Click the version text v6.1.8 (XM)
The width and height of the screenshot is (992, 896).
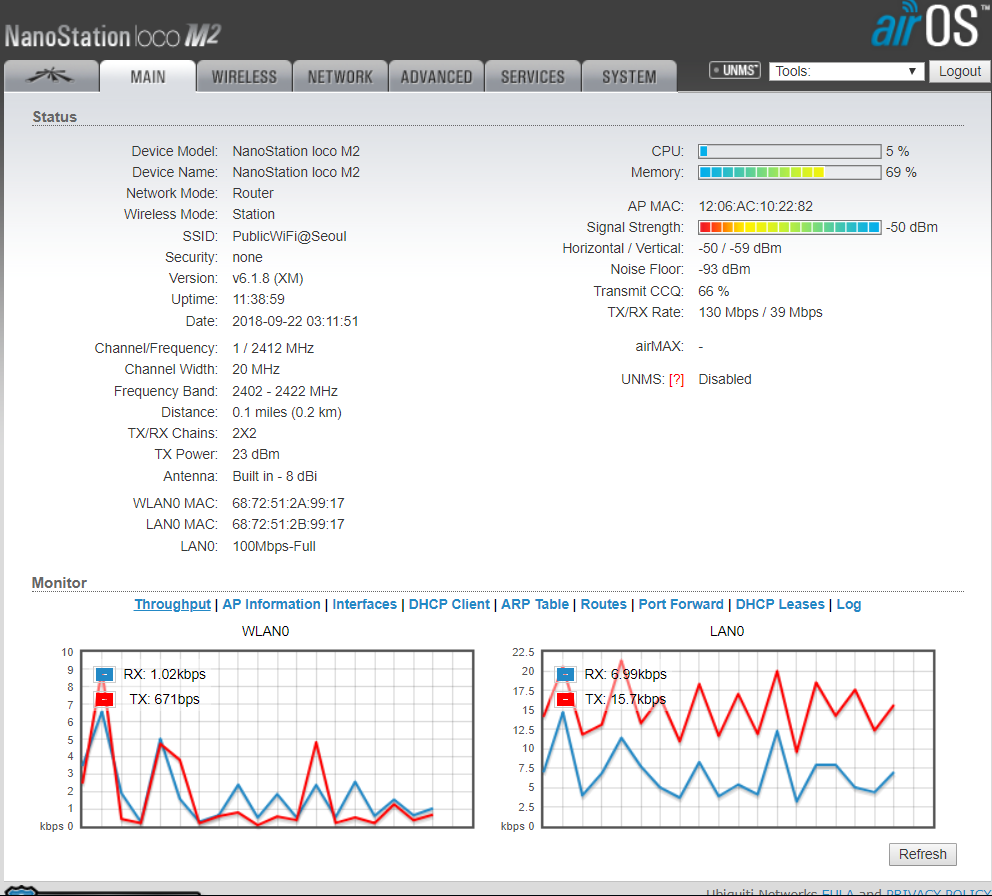pyautogui.click(x=268, y=278)
